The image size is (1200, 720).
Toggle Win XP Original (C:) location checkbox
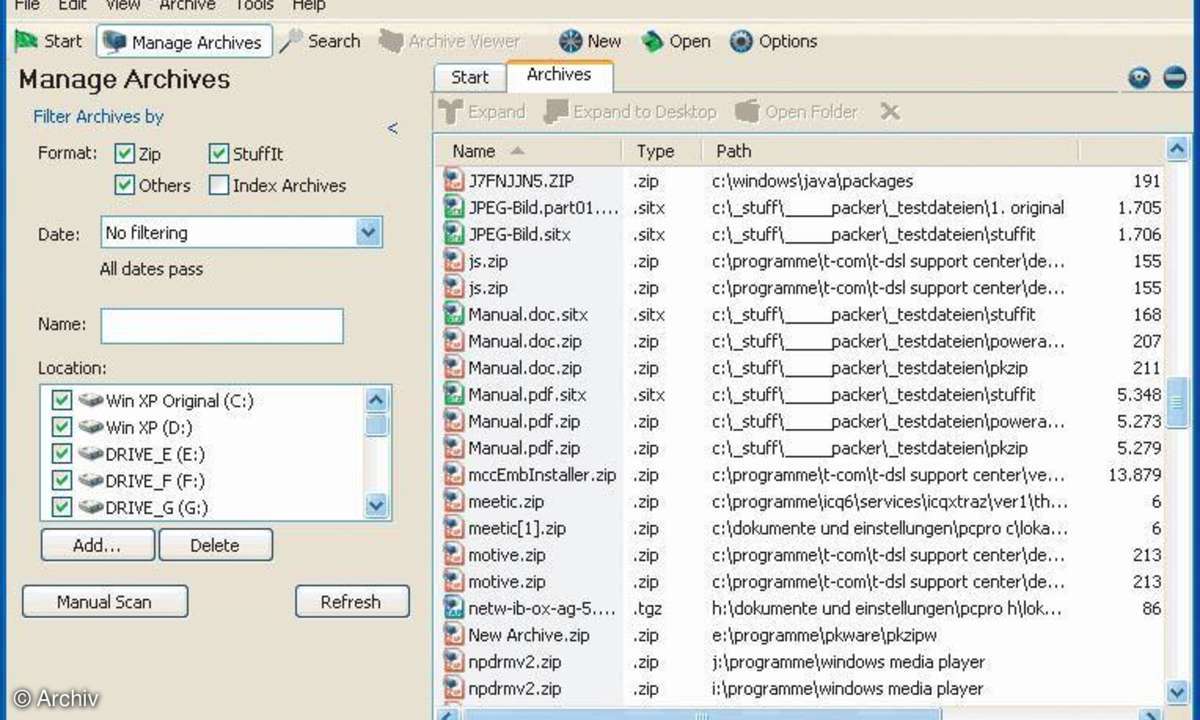(61, 400)
